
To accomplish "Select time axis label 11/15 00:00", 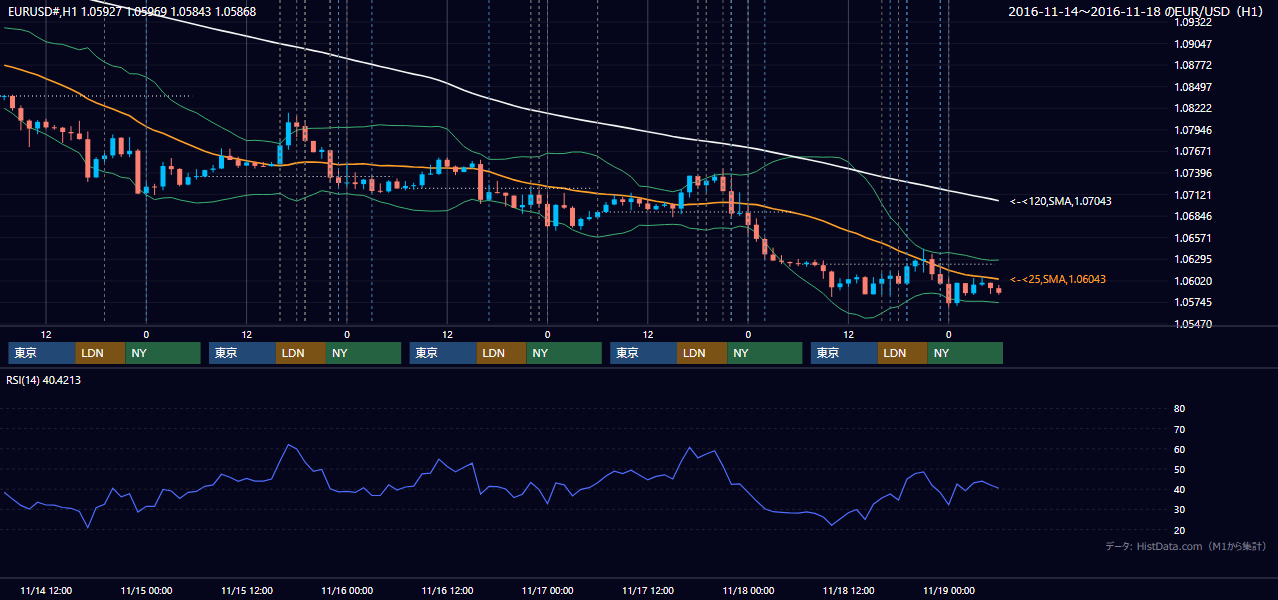I will pos(146,590).
